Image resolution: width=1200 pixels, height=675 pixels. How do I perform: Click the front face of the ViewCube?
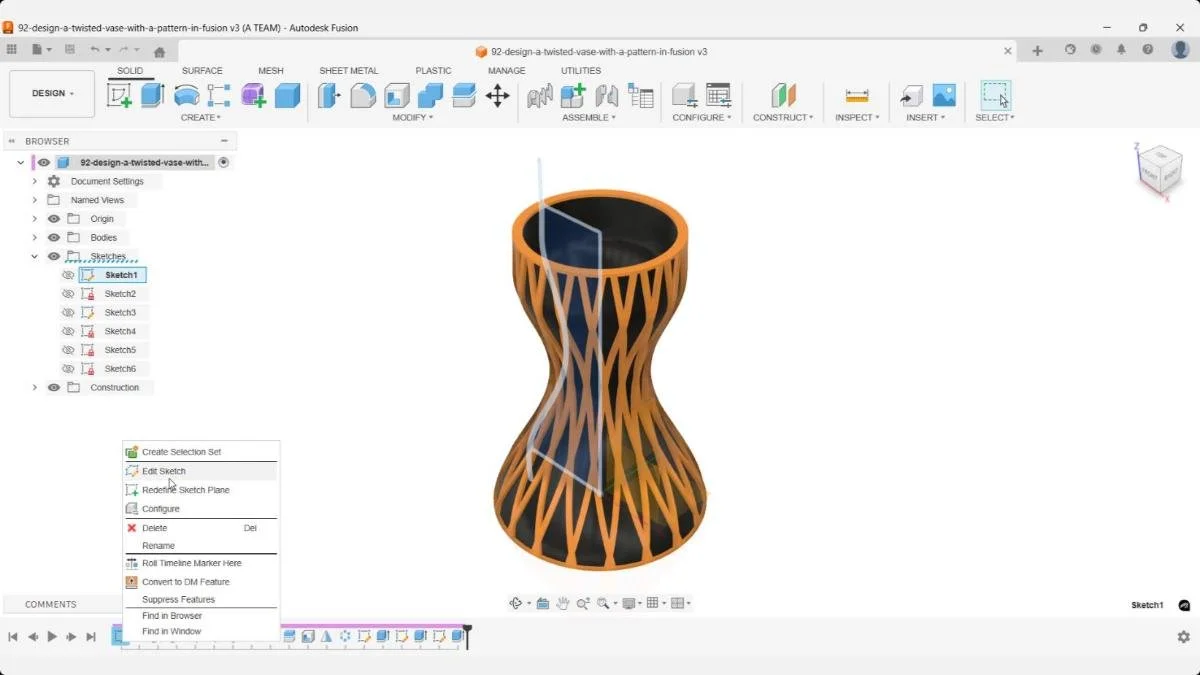pyautogui.click(x=1150, y=178)
